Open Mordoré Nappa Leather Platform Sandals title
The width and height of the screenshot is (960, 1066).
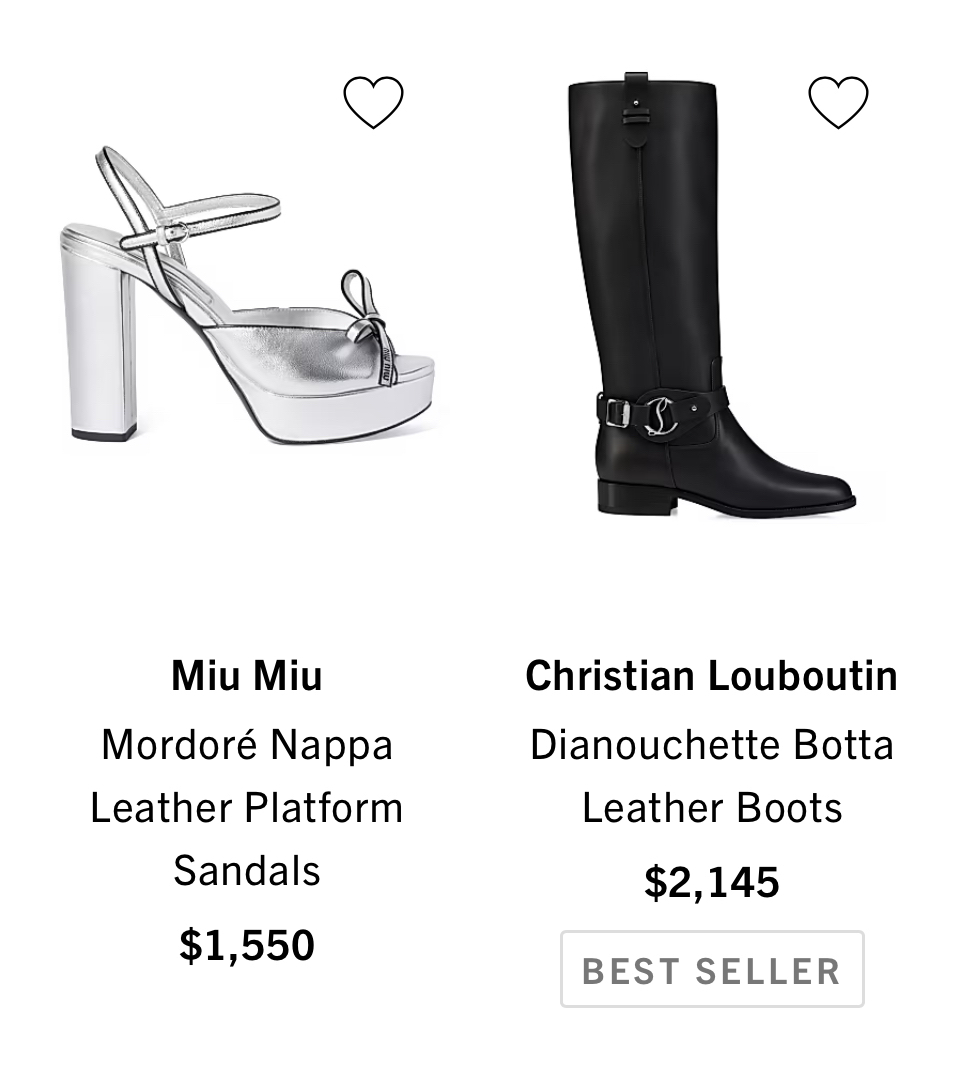point(246,807)
